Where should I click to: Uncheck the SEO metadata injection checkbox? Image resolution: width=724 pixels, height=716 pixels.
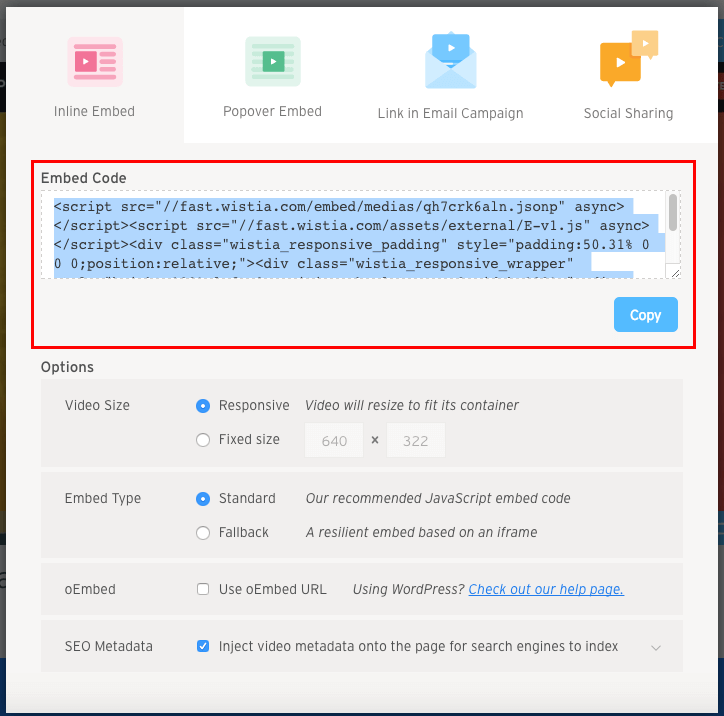pyautogui.click(x=203, y=647)
